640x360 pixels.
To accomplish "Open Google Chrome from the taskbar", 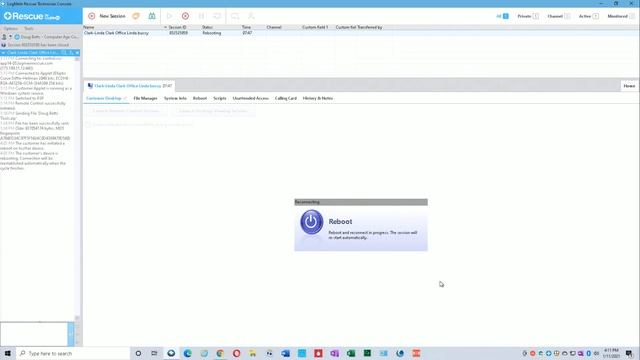I will click(x=220, y=353).
